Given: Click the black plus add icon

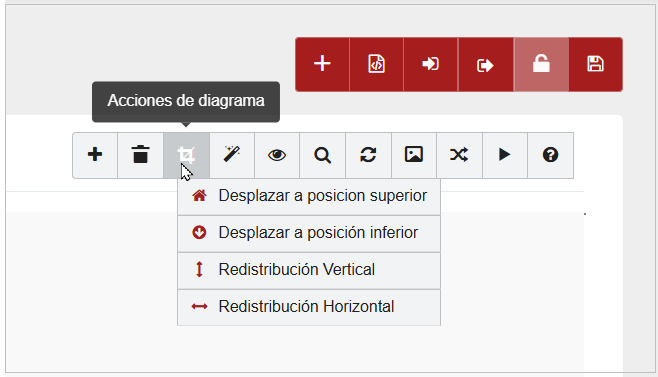Looking at the screenshot, I should coord(95,155).
